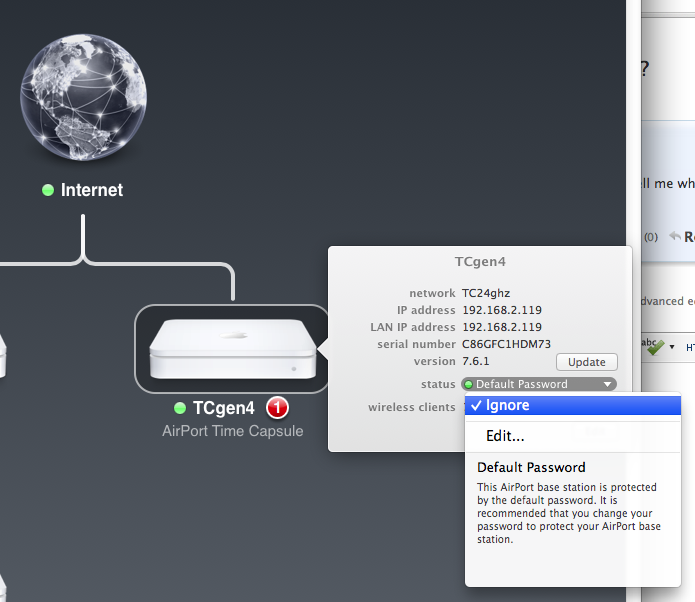Click the Internet label
Screen dimensions: 695x602
point(92,190)
